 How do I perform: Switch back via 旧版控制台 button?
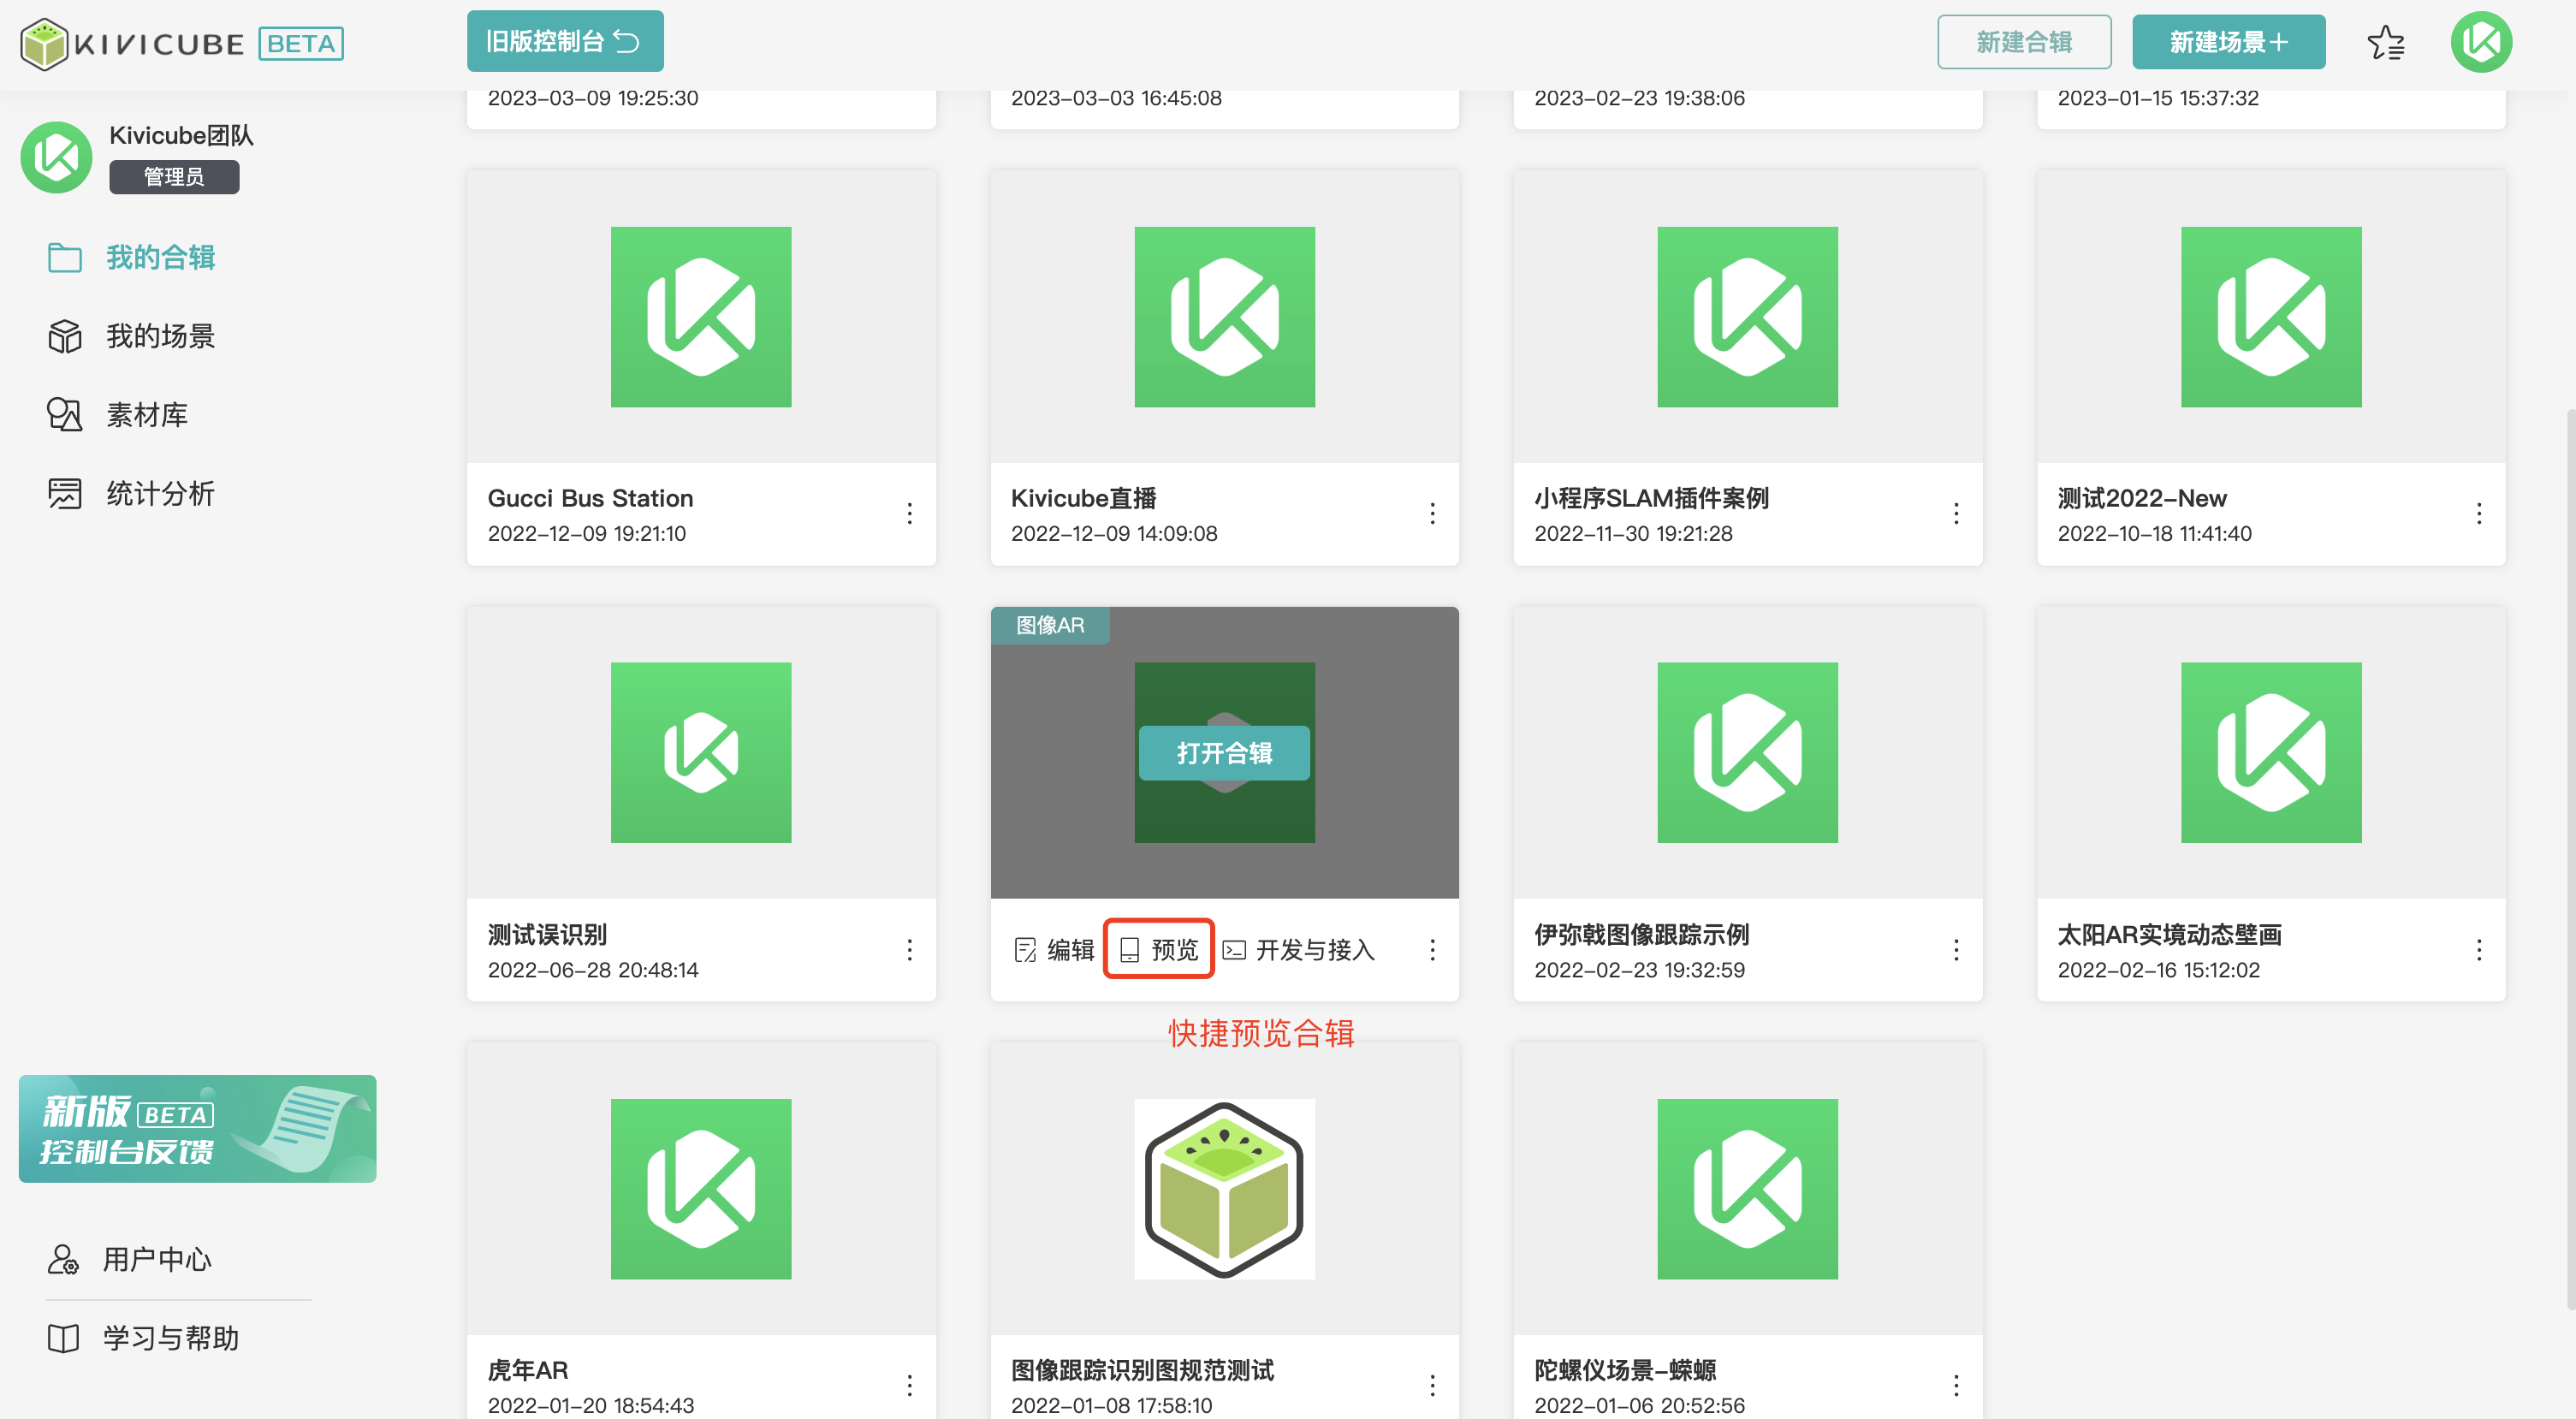(x=564, y=41)
